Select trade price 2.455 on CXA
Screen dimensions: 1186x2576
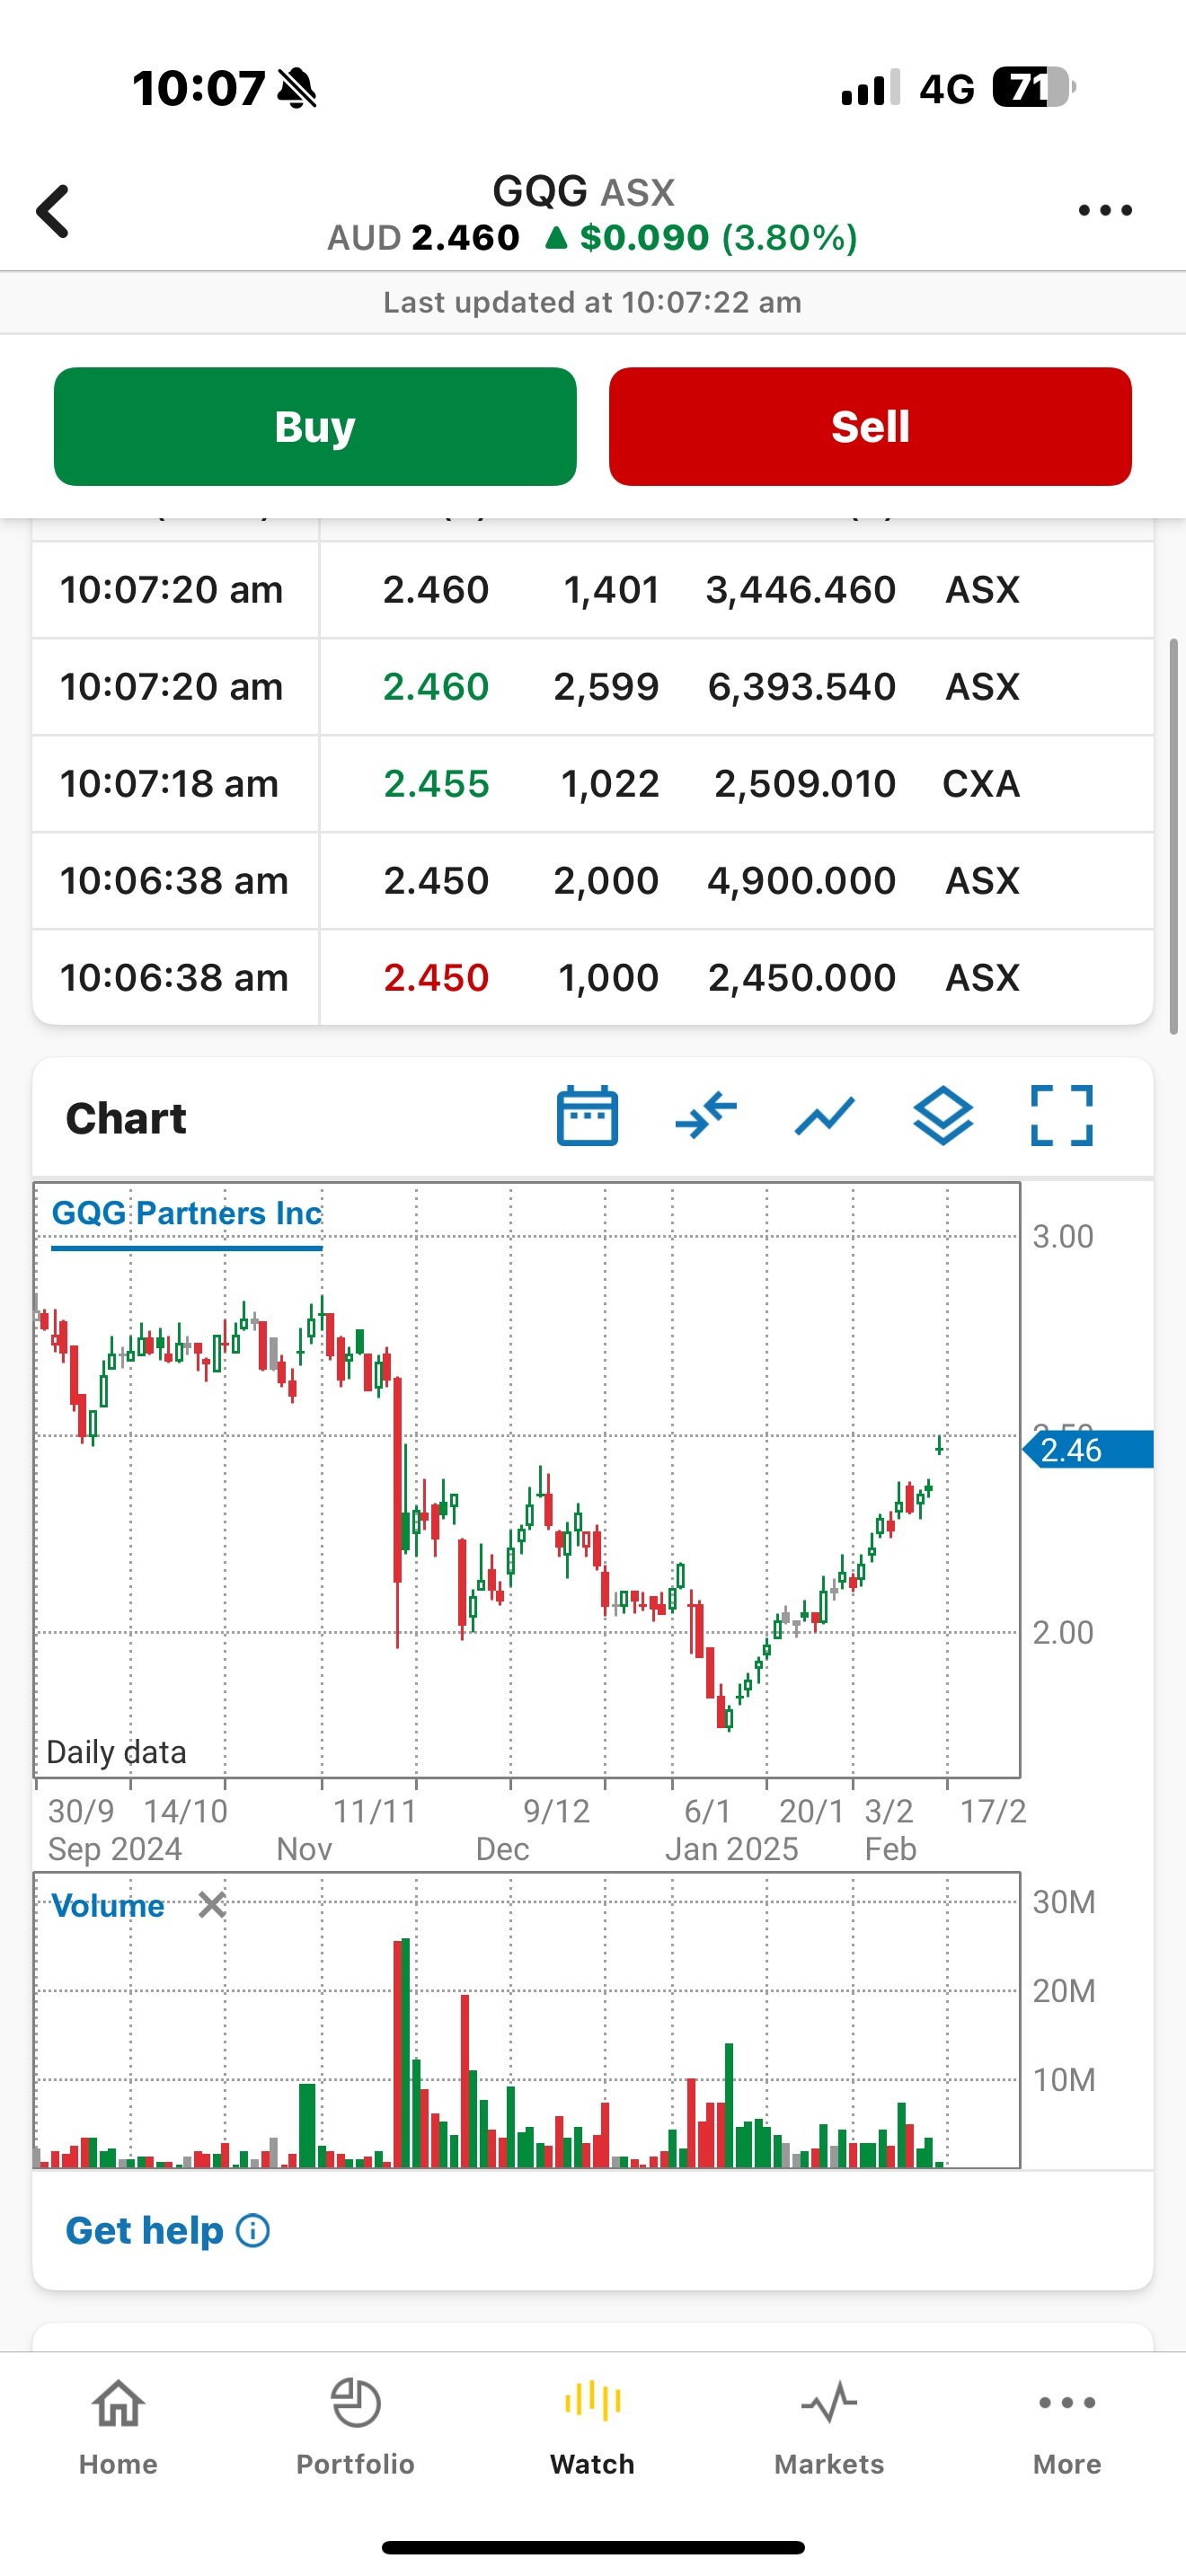(436, 784)
